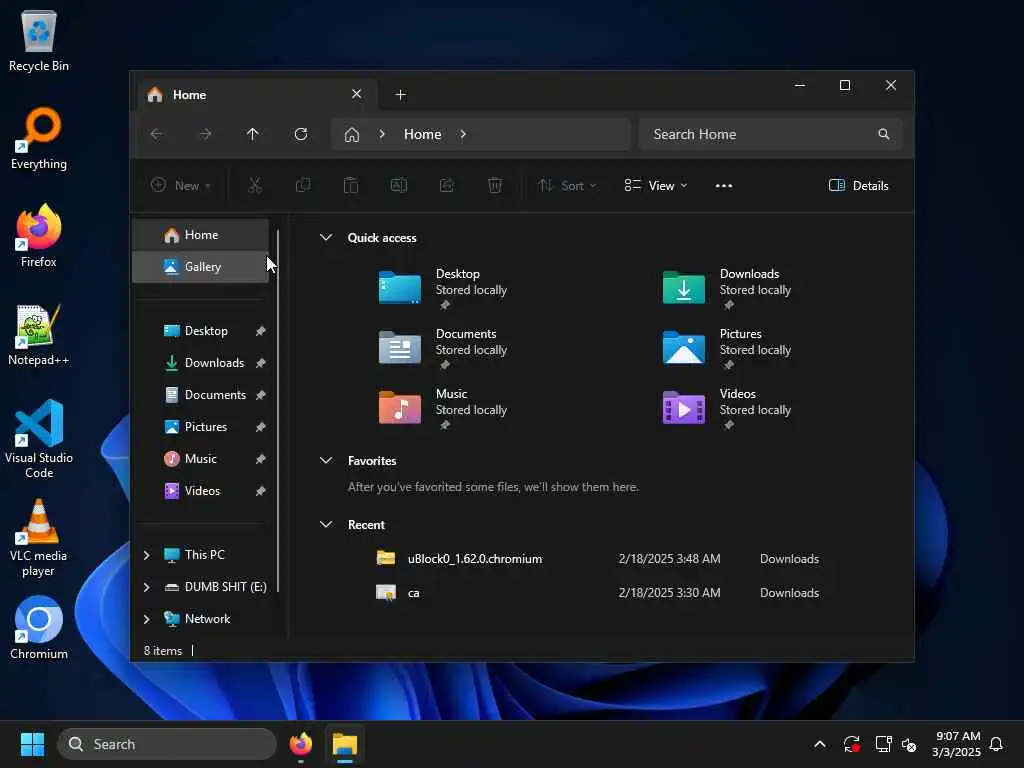
Task: Collapse the Quick access section
Action: pyautogui.click(x=326, y=238)
